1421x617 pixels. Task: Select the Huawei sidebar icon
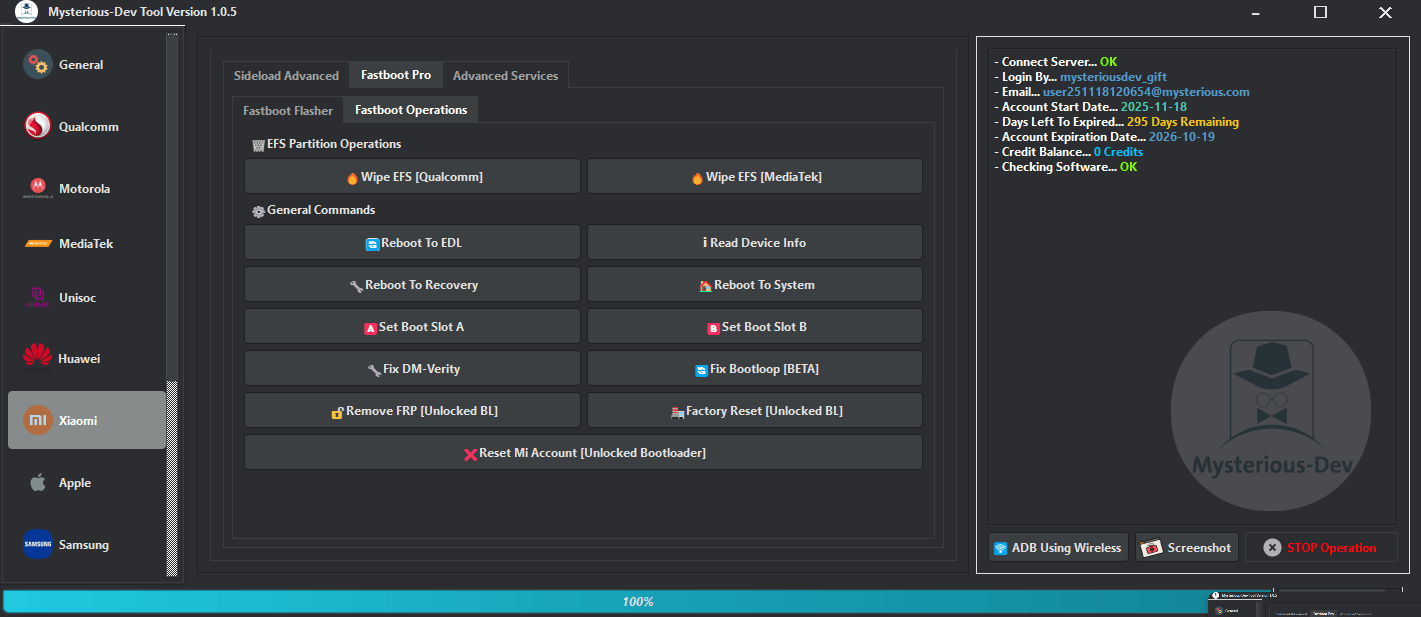[x=38, y=358]
